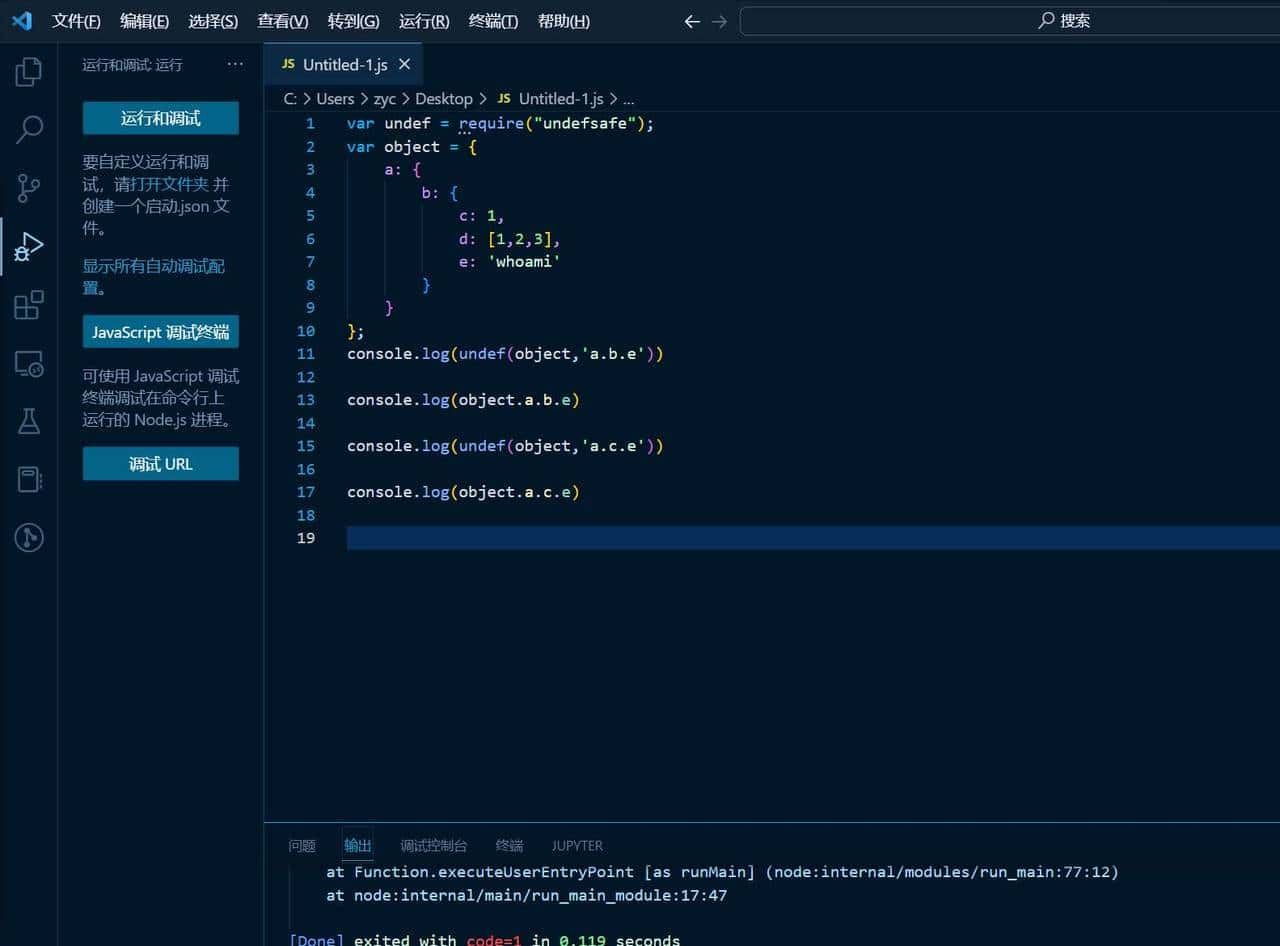The width and height of the screenshot is (1280, 946).
Task: Expand the breadcrumb overflow ellipsis
Action: [628, 99]
